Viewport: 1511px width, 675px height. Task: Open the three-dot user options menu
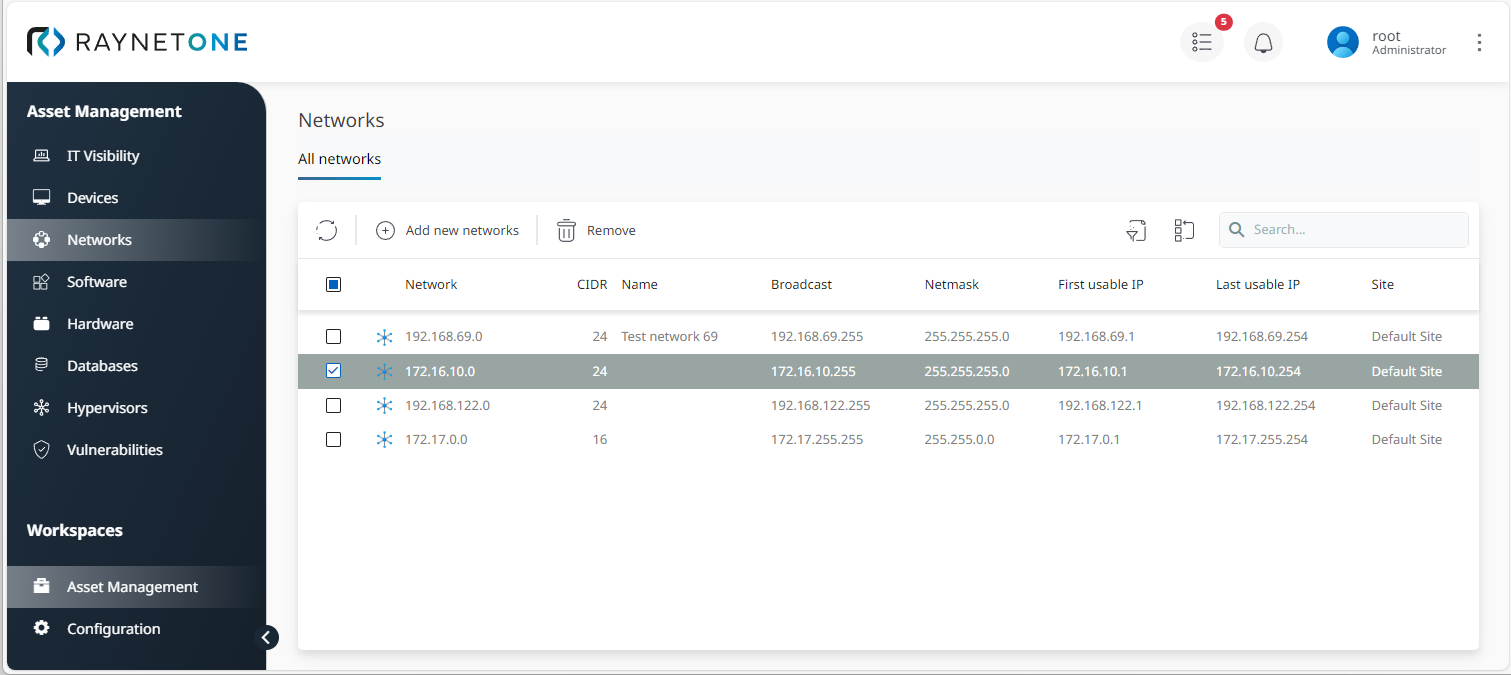1479,43
